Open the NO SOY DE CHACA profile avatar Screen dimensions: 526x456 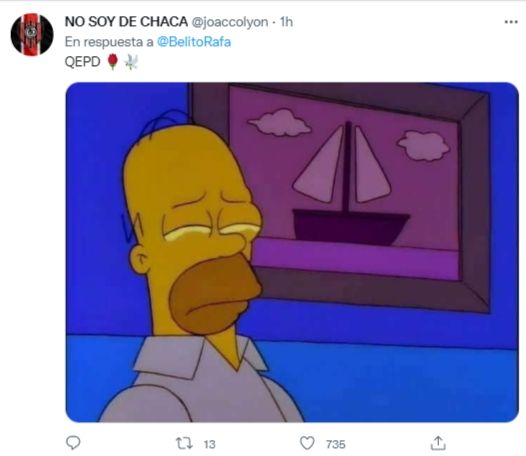click(32, 34)
